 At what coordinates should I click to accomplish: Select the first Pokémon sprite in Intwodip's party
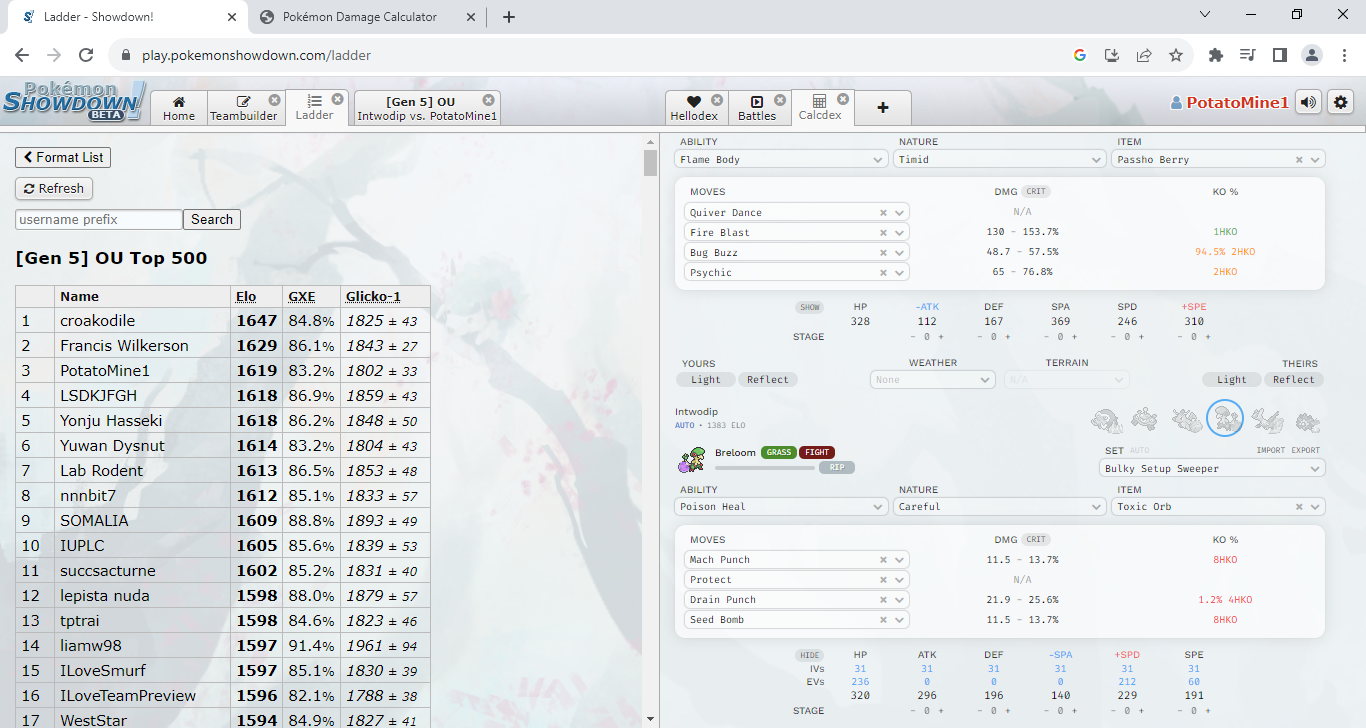[1106, 419]
